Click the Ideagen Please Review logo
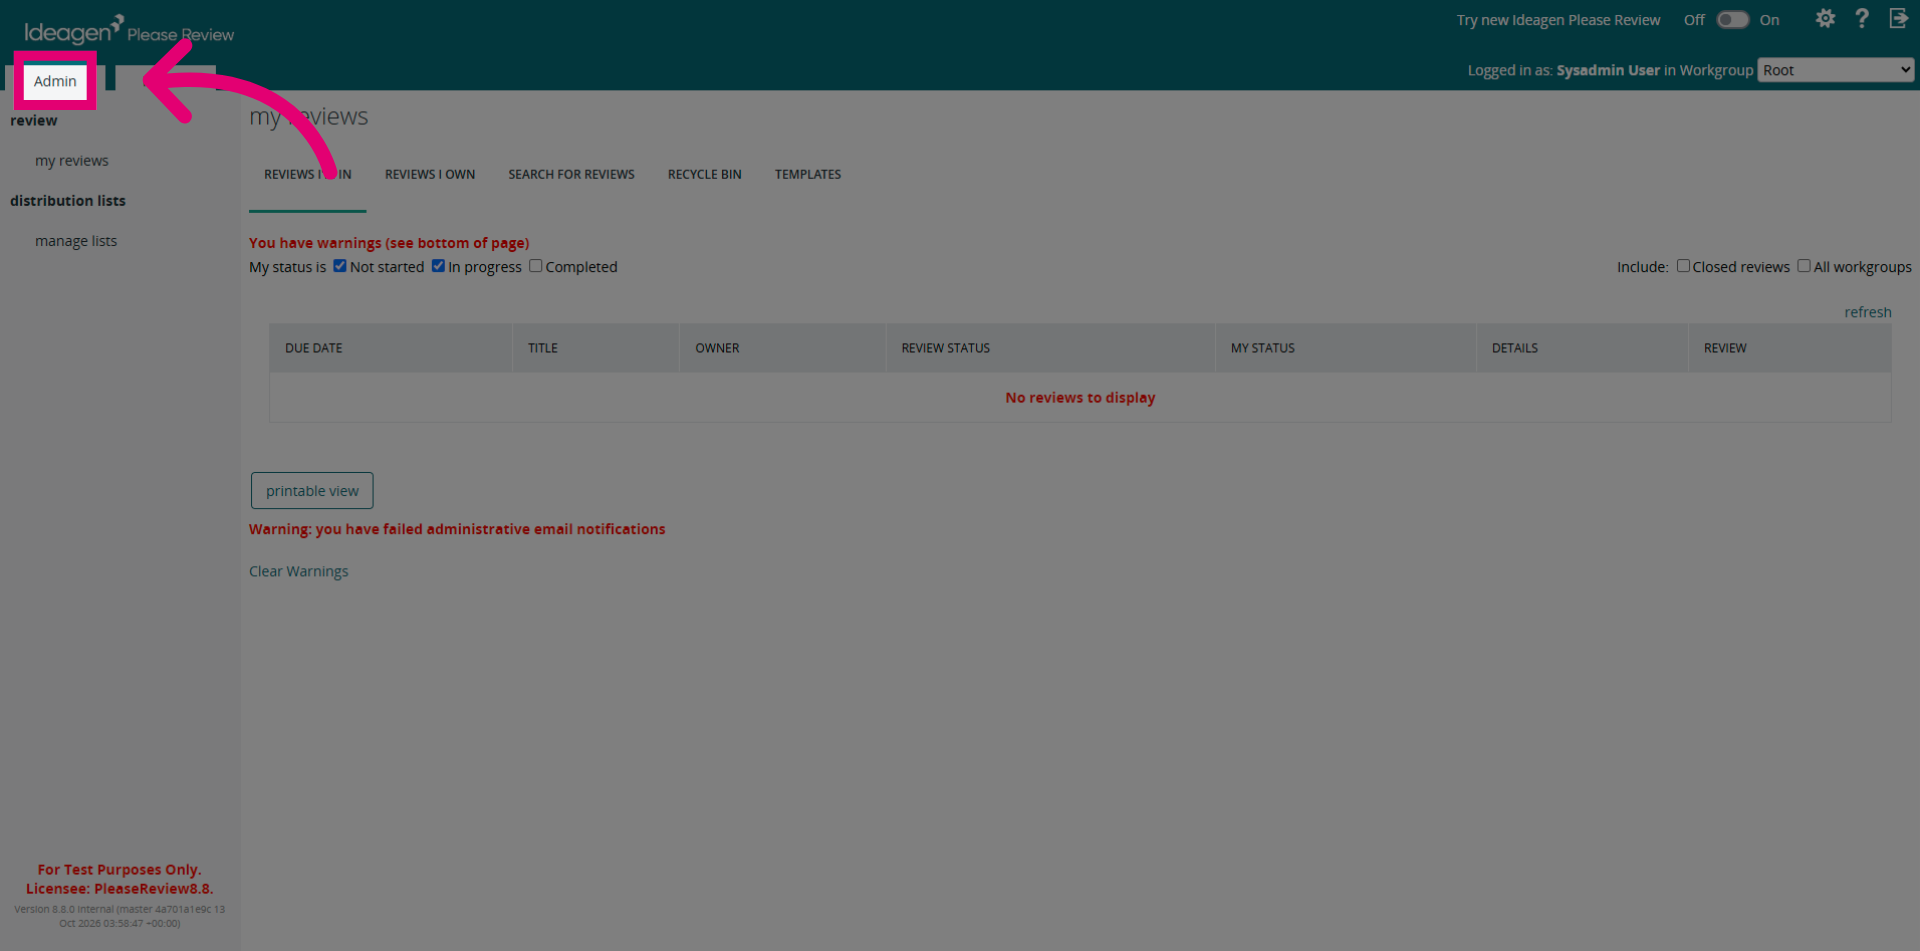 (x=129, y=30)
